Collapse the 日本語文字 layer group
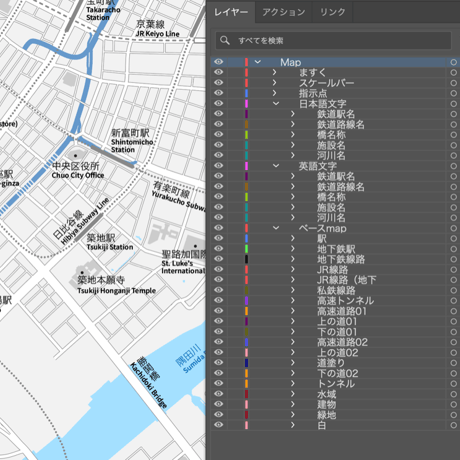 click(276, 103)
